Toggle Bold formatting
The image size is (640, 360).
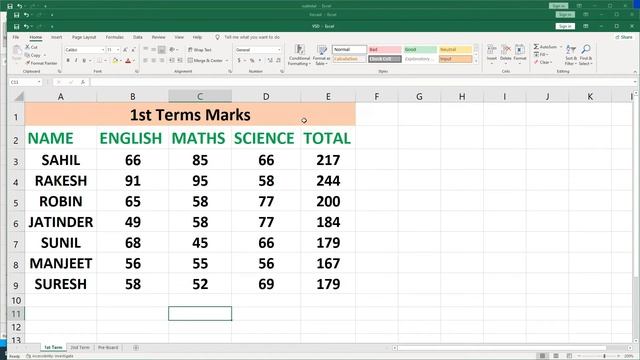click(x=68, y=60)
